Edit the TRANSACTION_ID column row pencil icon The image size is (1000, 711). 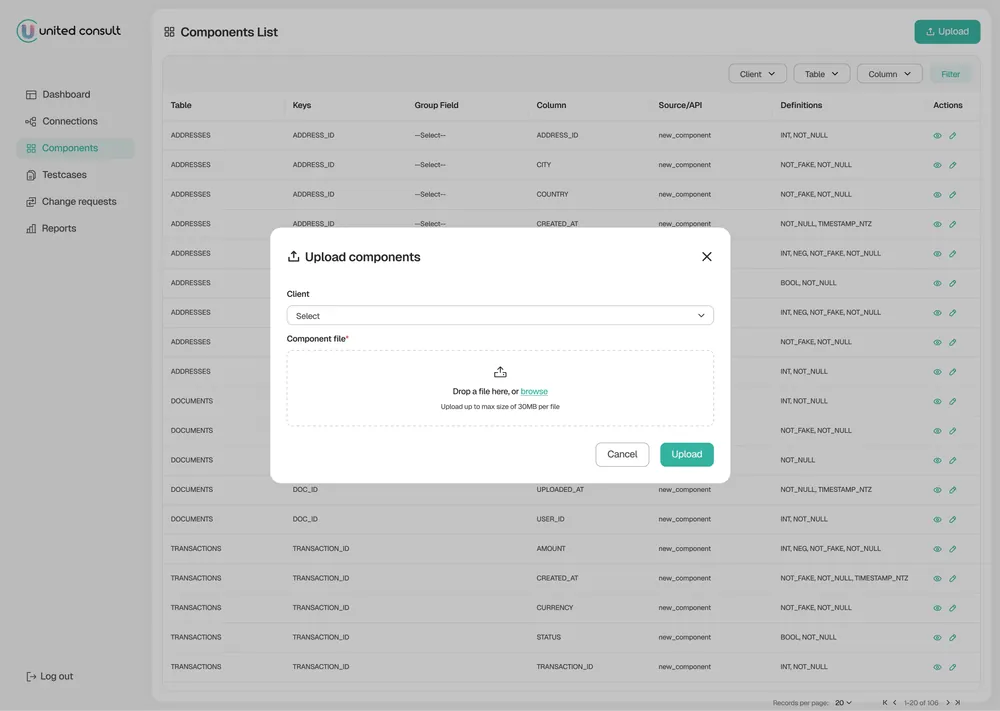tap(952, 667)
